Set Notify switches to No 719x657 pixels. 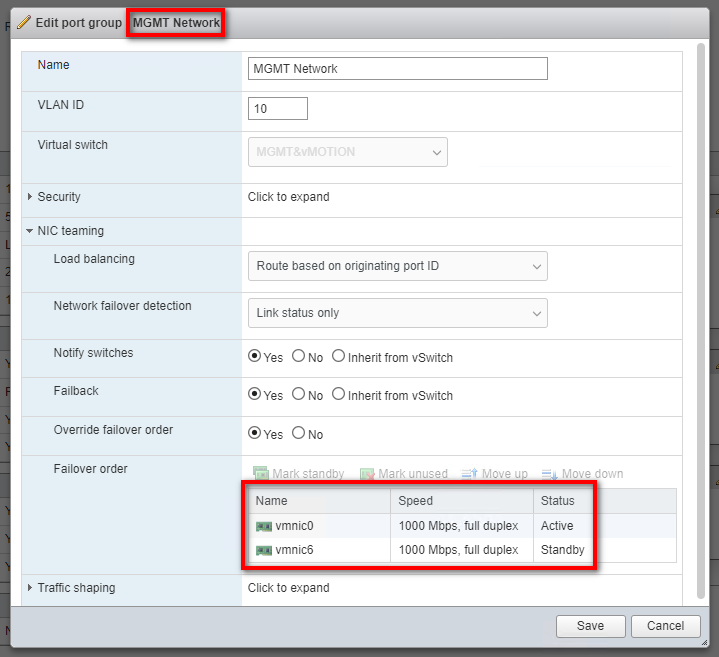point(298,356)
